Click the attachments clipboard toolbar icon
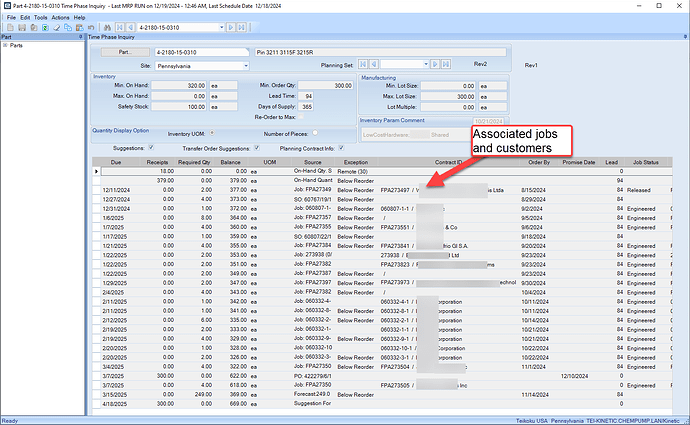Screen dimensions: 690x425 coord(33,27)
